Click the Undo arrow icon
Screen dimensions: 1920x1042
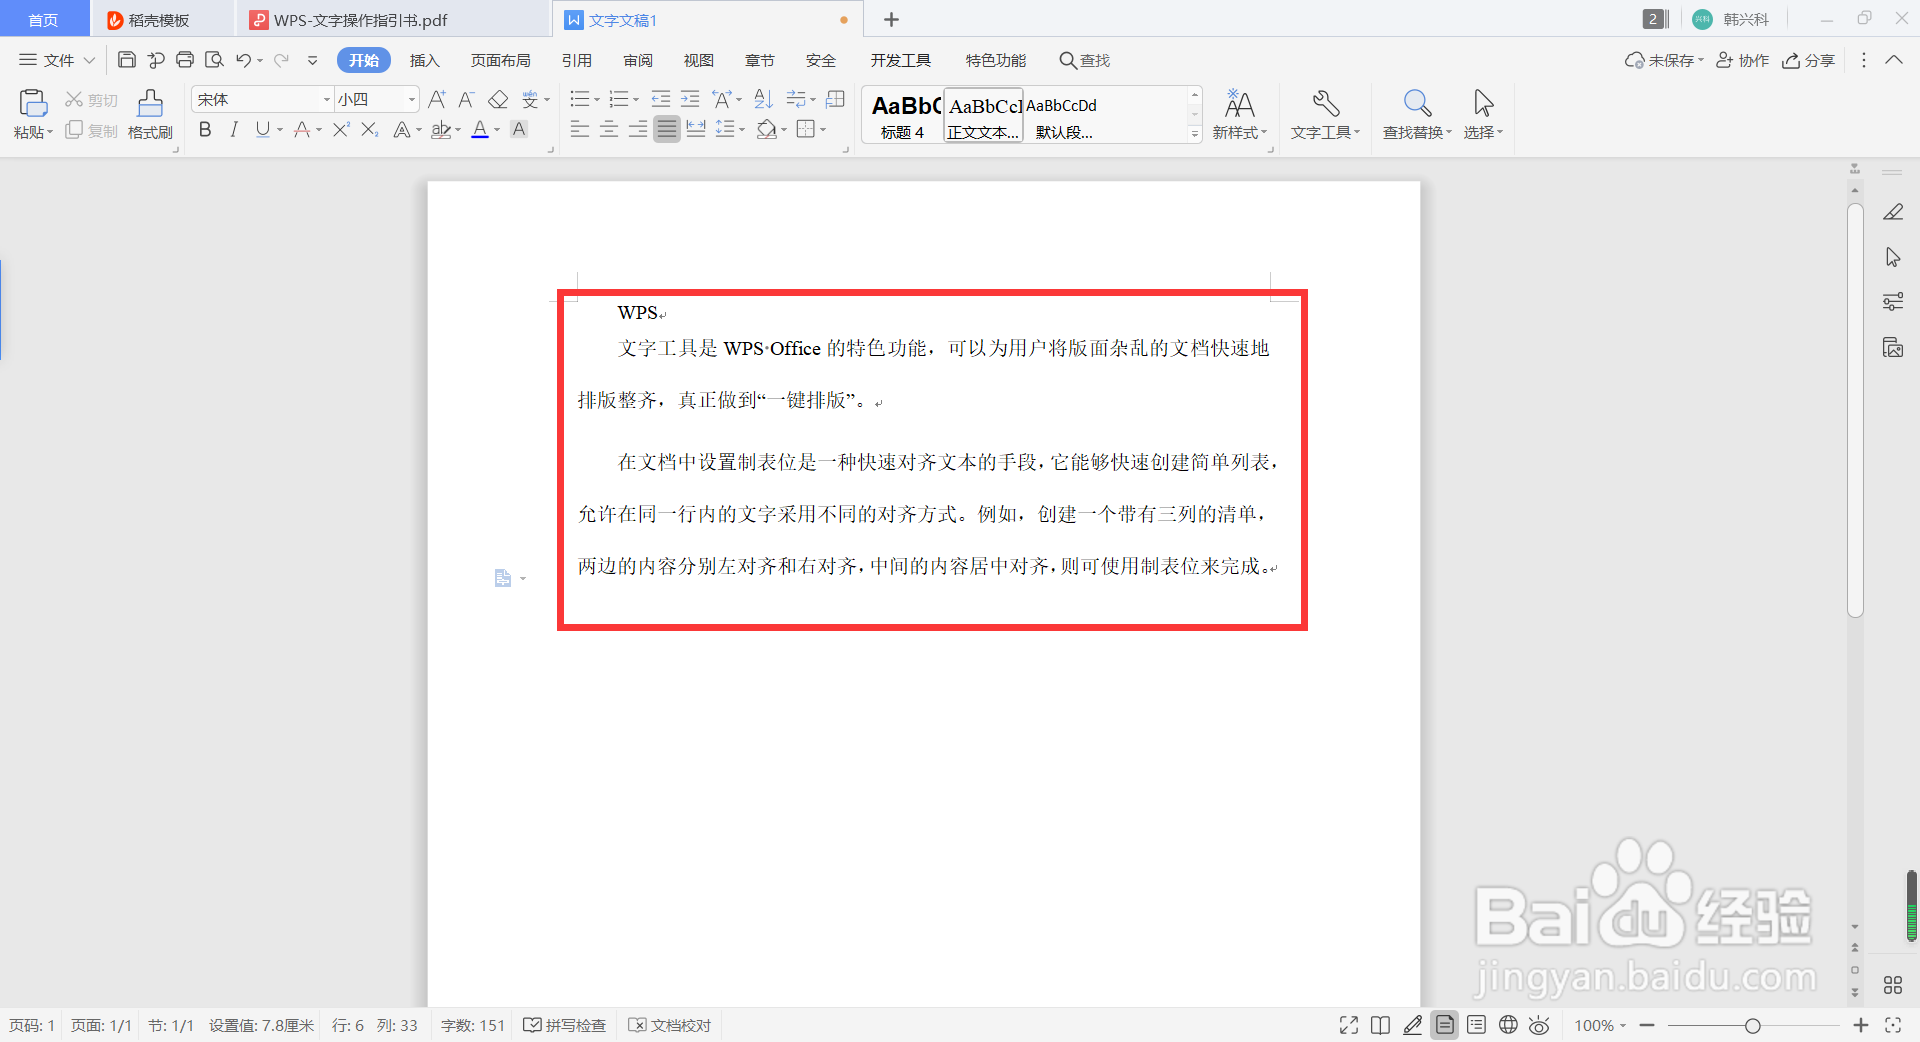coord(243,60)
